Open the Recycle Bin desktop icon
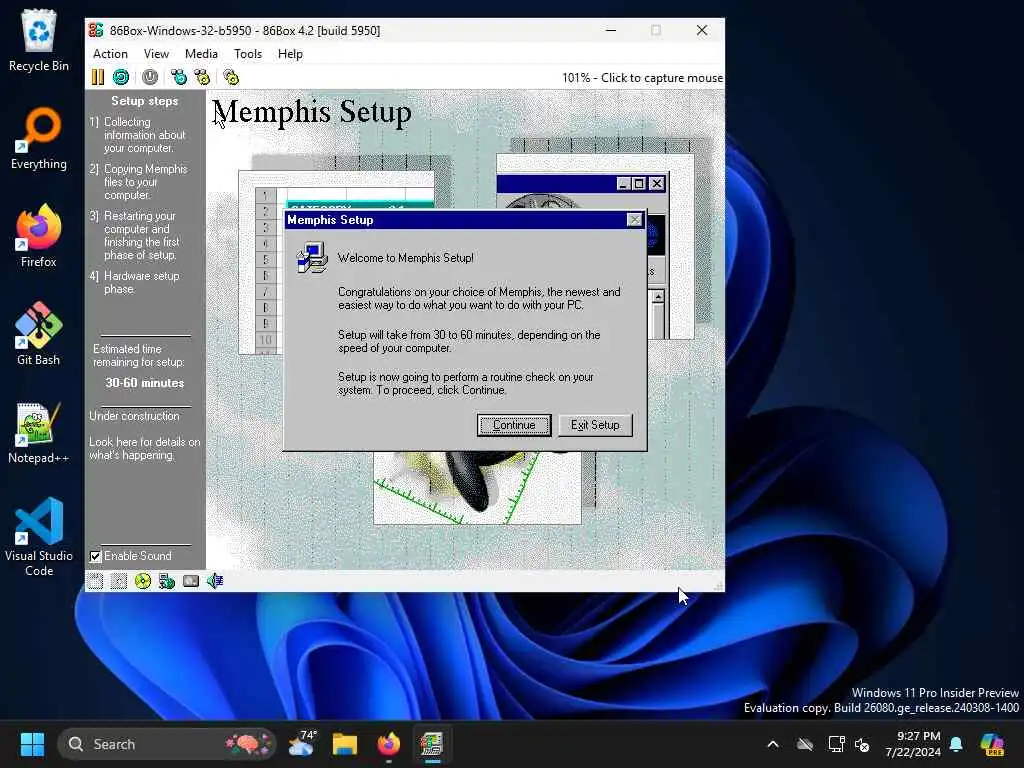 (39, 40)
